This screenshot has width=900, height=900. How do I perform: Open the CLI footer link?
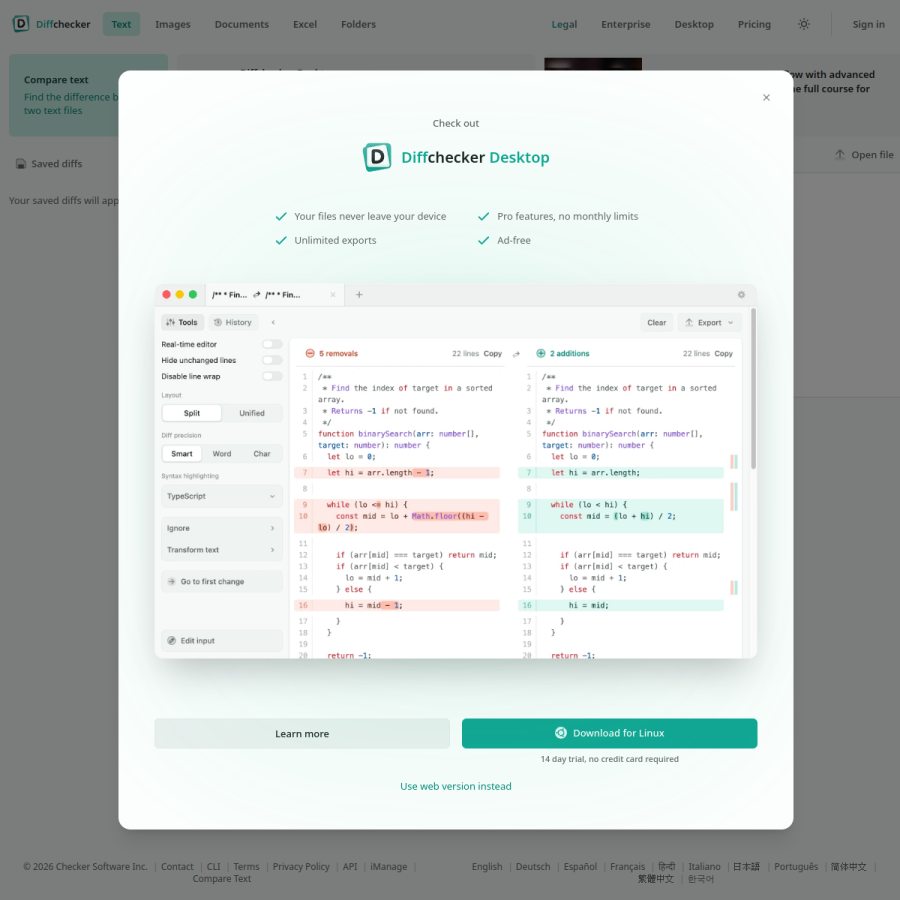[x=214, y=867]
